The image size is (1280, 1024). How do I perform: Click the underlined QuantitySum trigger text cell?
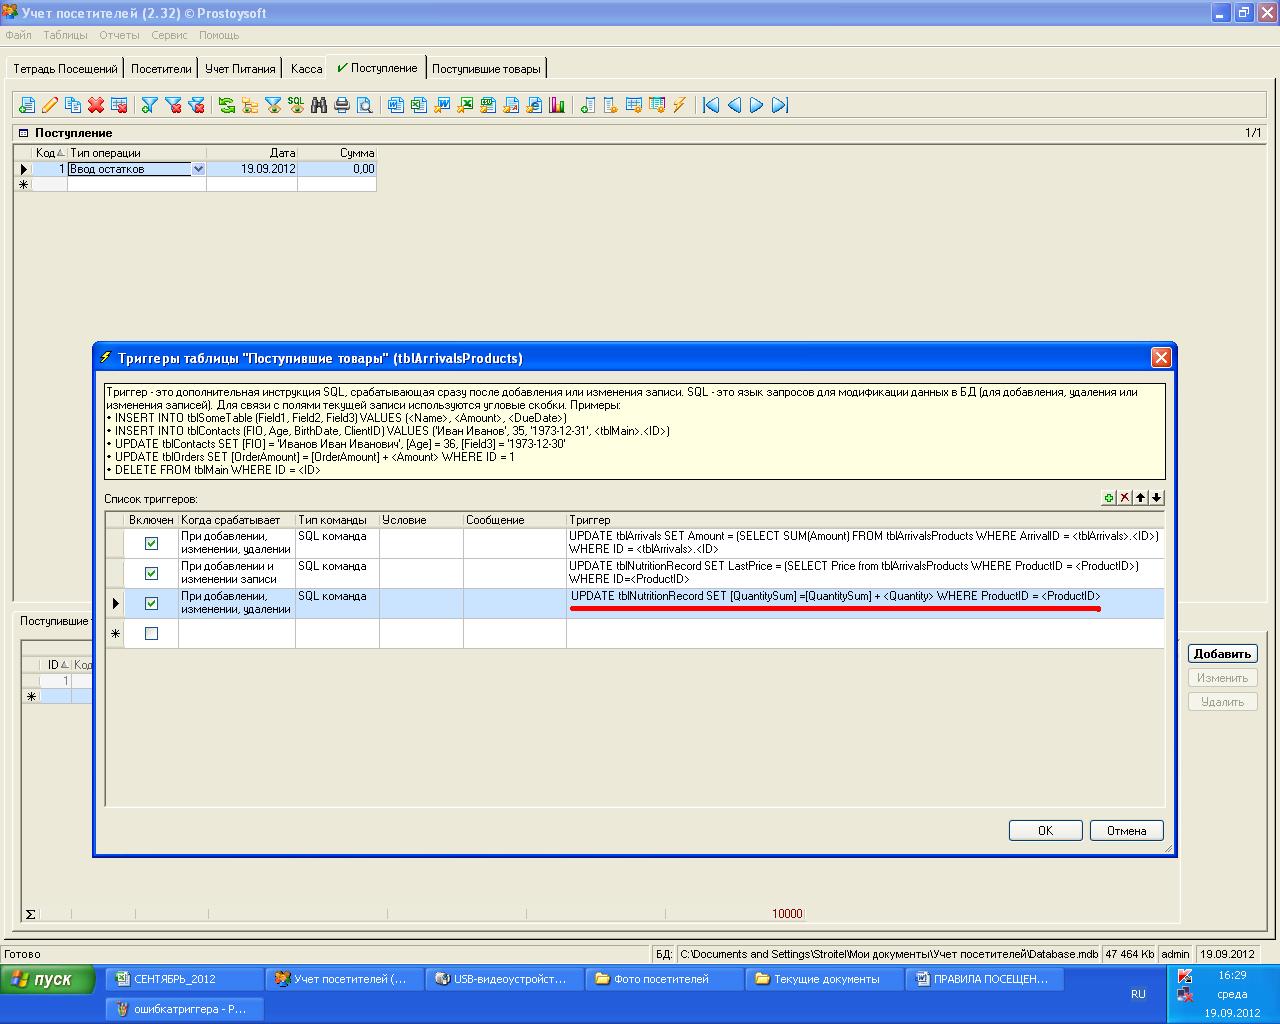pyautogui.click(x=835, y=597)
